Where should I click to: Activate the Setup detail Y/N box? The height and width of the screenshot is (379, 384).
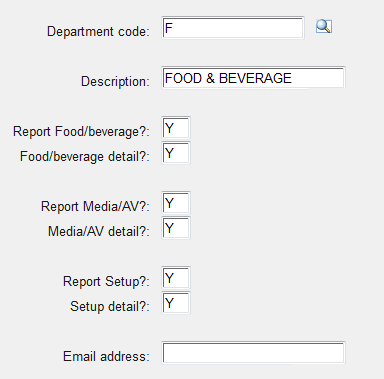[176, 303]
